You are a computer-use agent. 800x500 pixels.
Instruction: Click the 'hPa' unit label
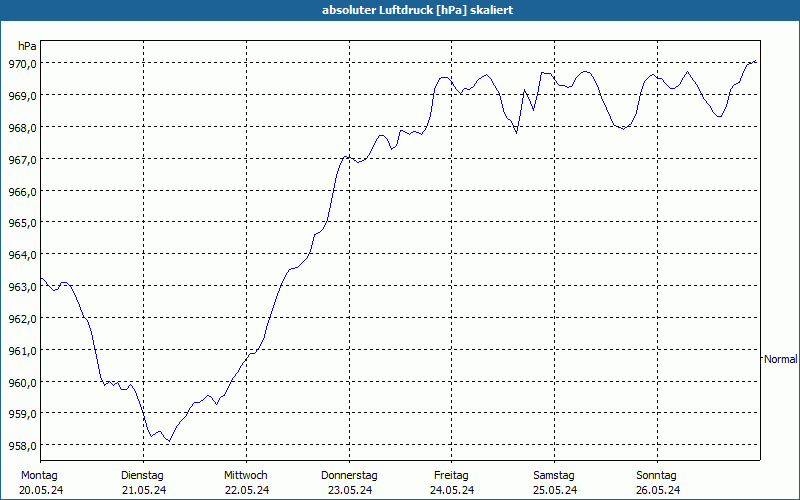pos(27,46)
